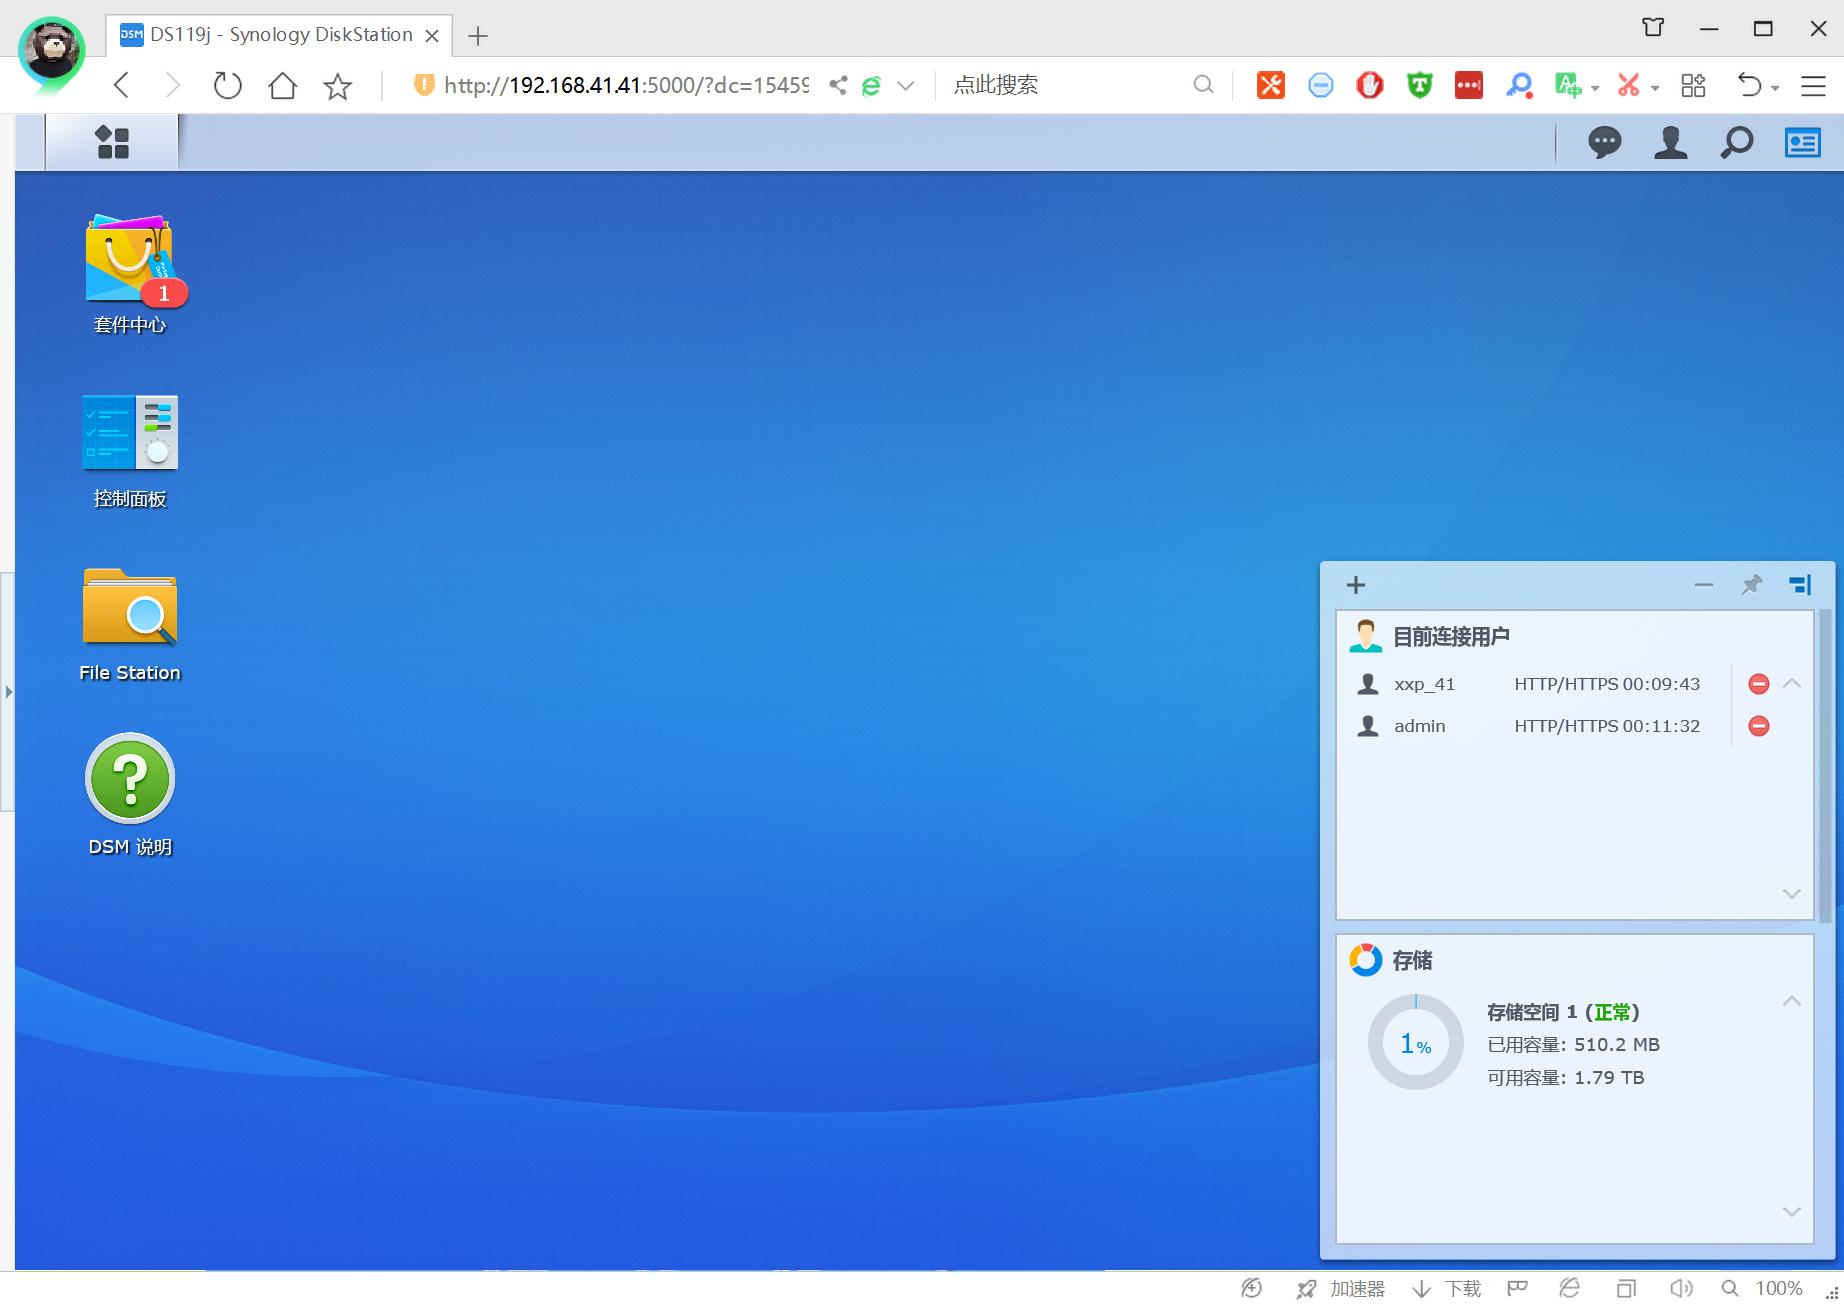Click the address bar URL

(x=626, y=85)
